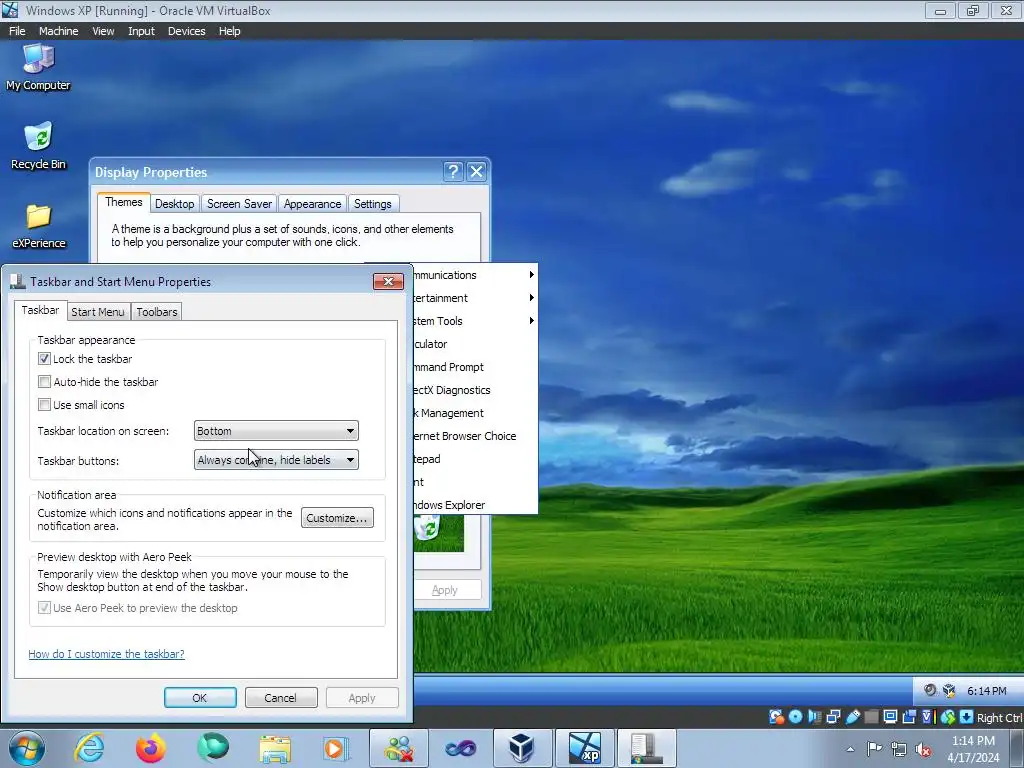Click VirtualBox keyboard capture arrow indicator
The height and width of the screenshot is (768, 1024).
pyautogui.click(x=967, y=717)
